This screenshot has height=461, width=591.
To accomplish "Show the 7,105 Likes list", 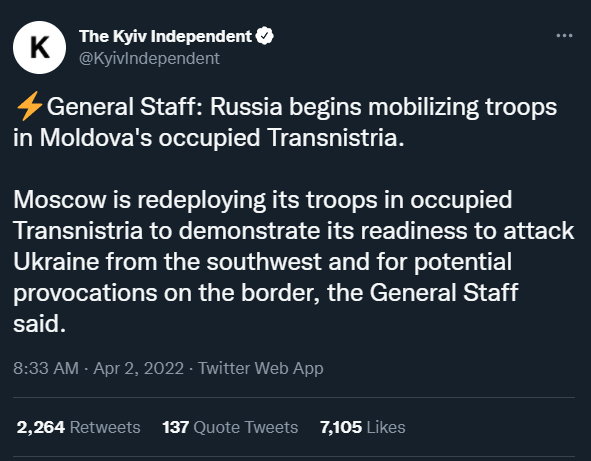I will (x=363, y=427).
